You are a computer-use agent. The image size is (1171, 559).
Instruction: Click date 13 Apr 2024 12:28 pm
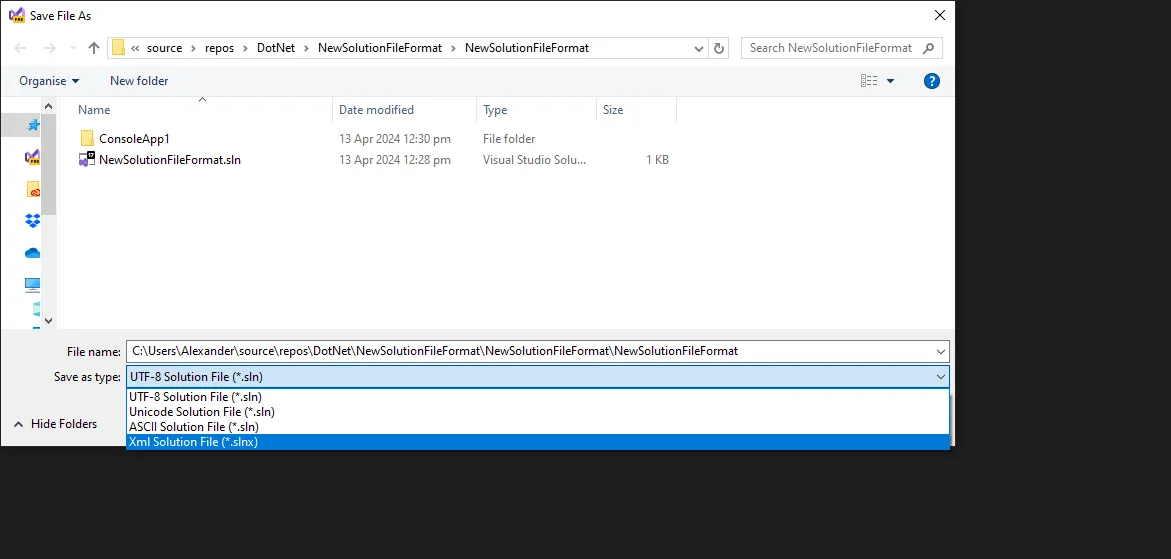(394, 160)
